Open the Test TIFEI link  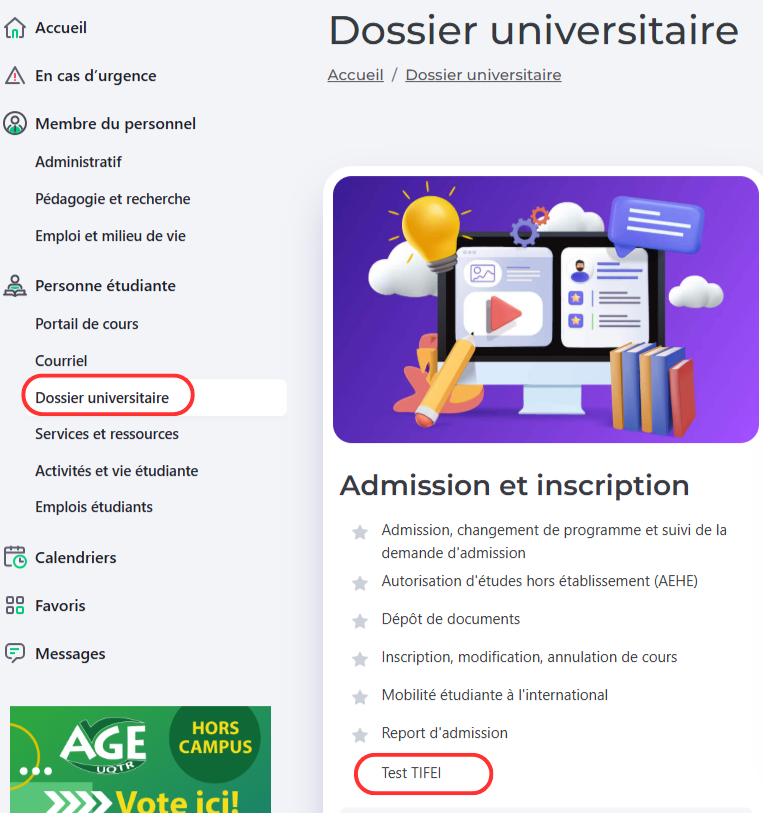tap(411, 773)
